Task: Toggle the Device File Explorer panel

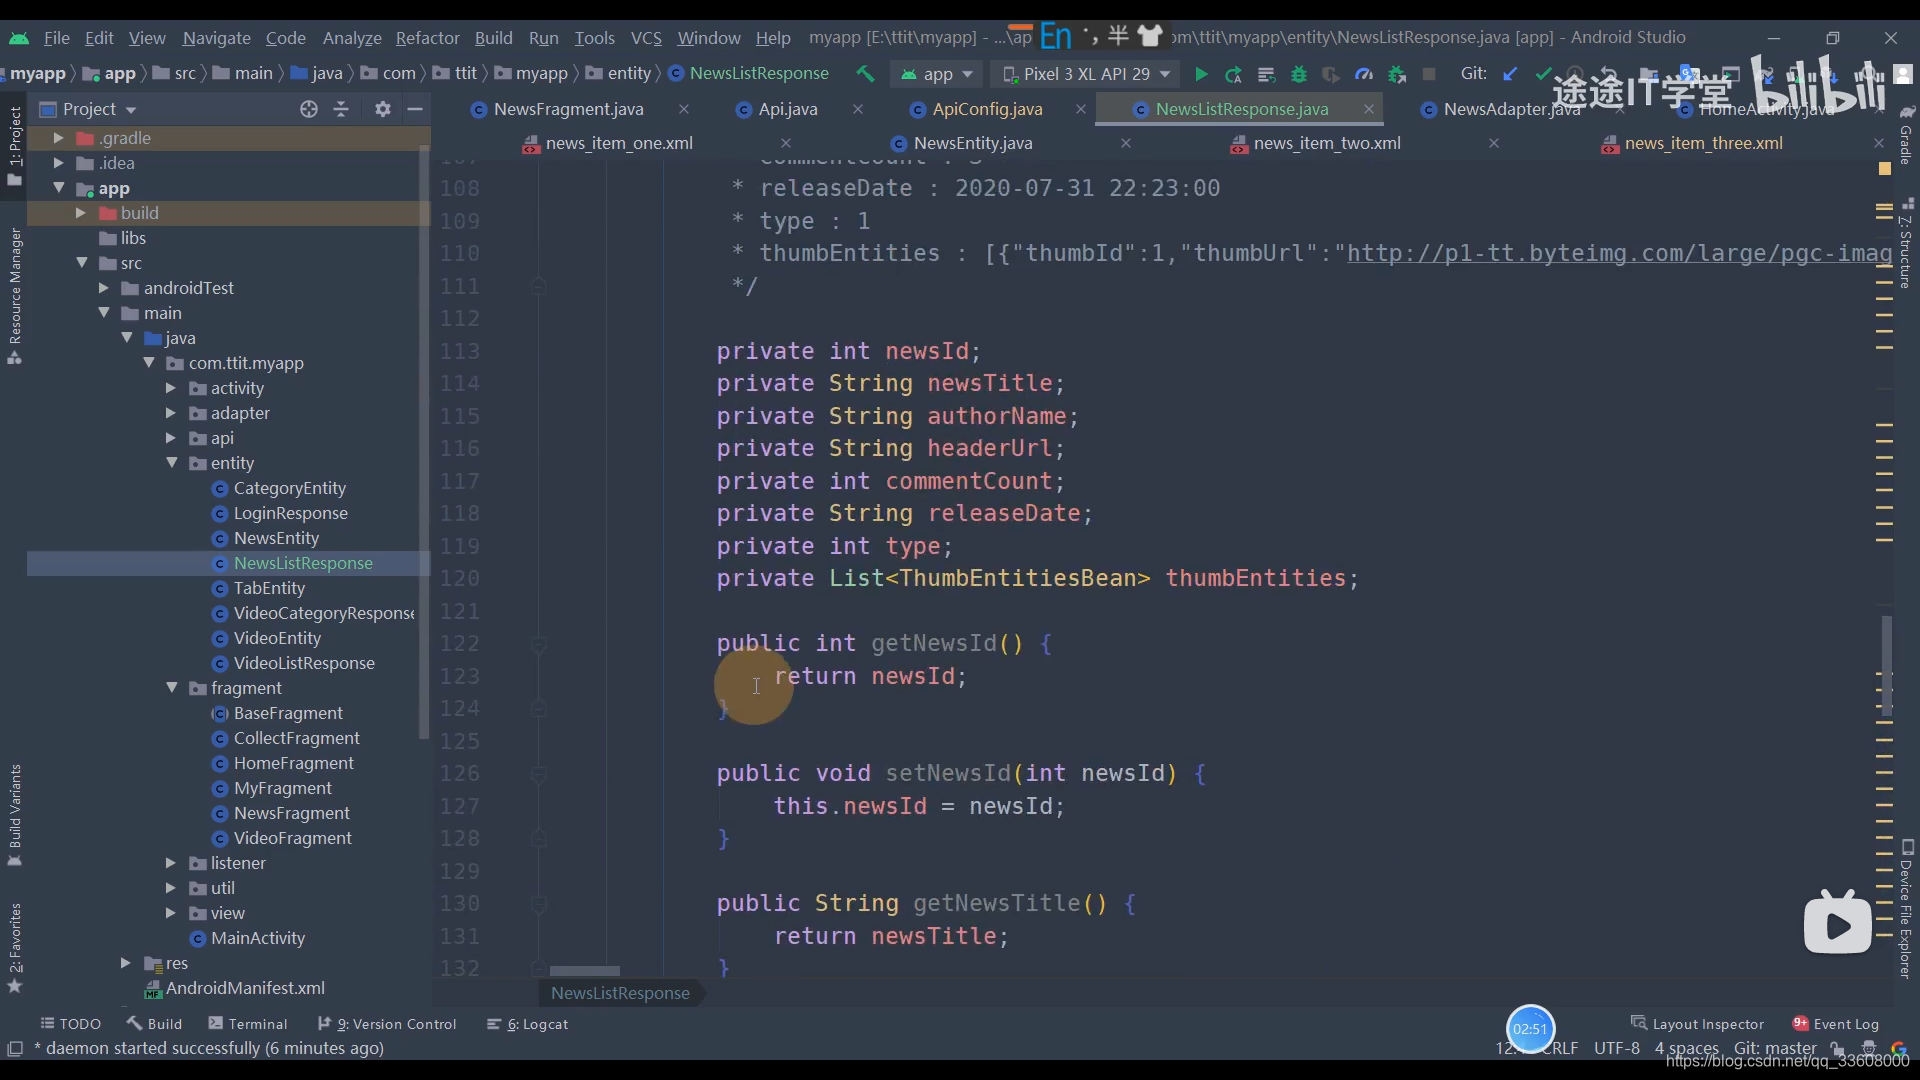Action: 1906,910
